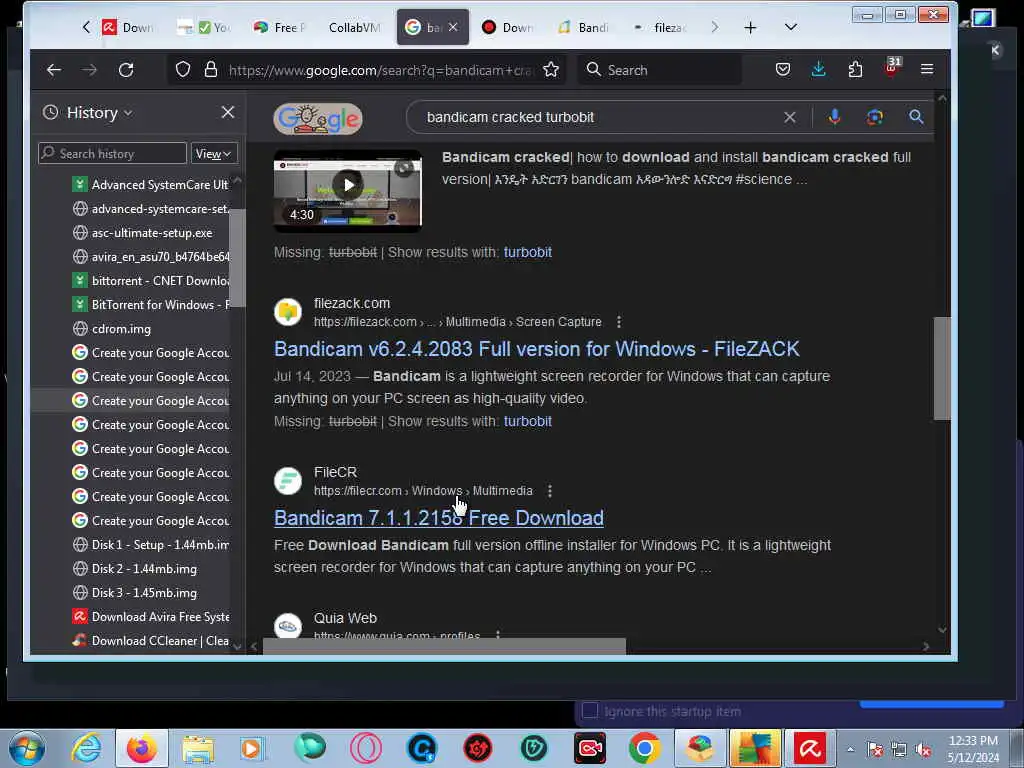Open more options for FileCR result

[x=549, y=491]
